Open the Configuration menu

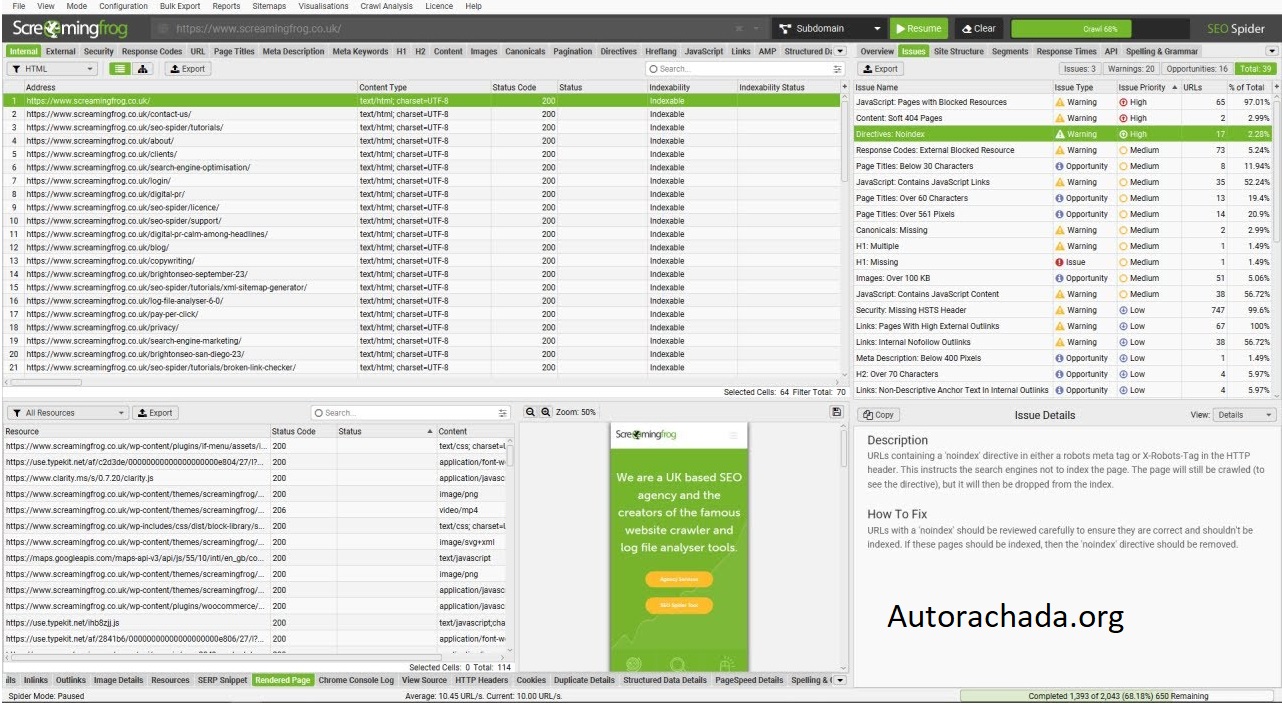(x=123, y=6)
